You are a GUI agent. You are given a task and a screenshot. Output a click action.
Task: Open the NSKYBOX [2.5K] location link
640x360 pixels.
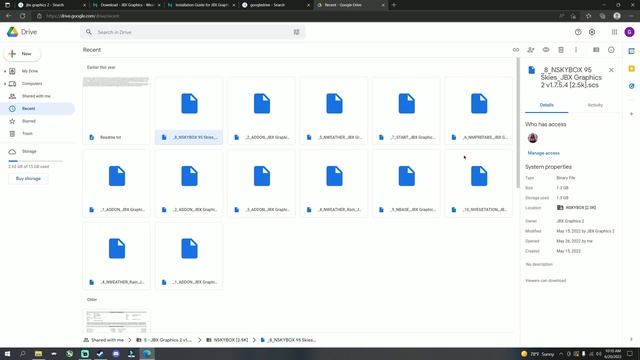coord(576,208)
